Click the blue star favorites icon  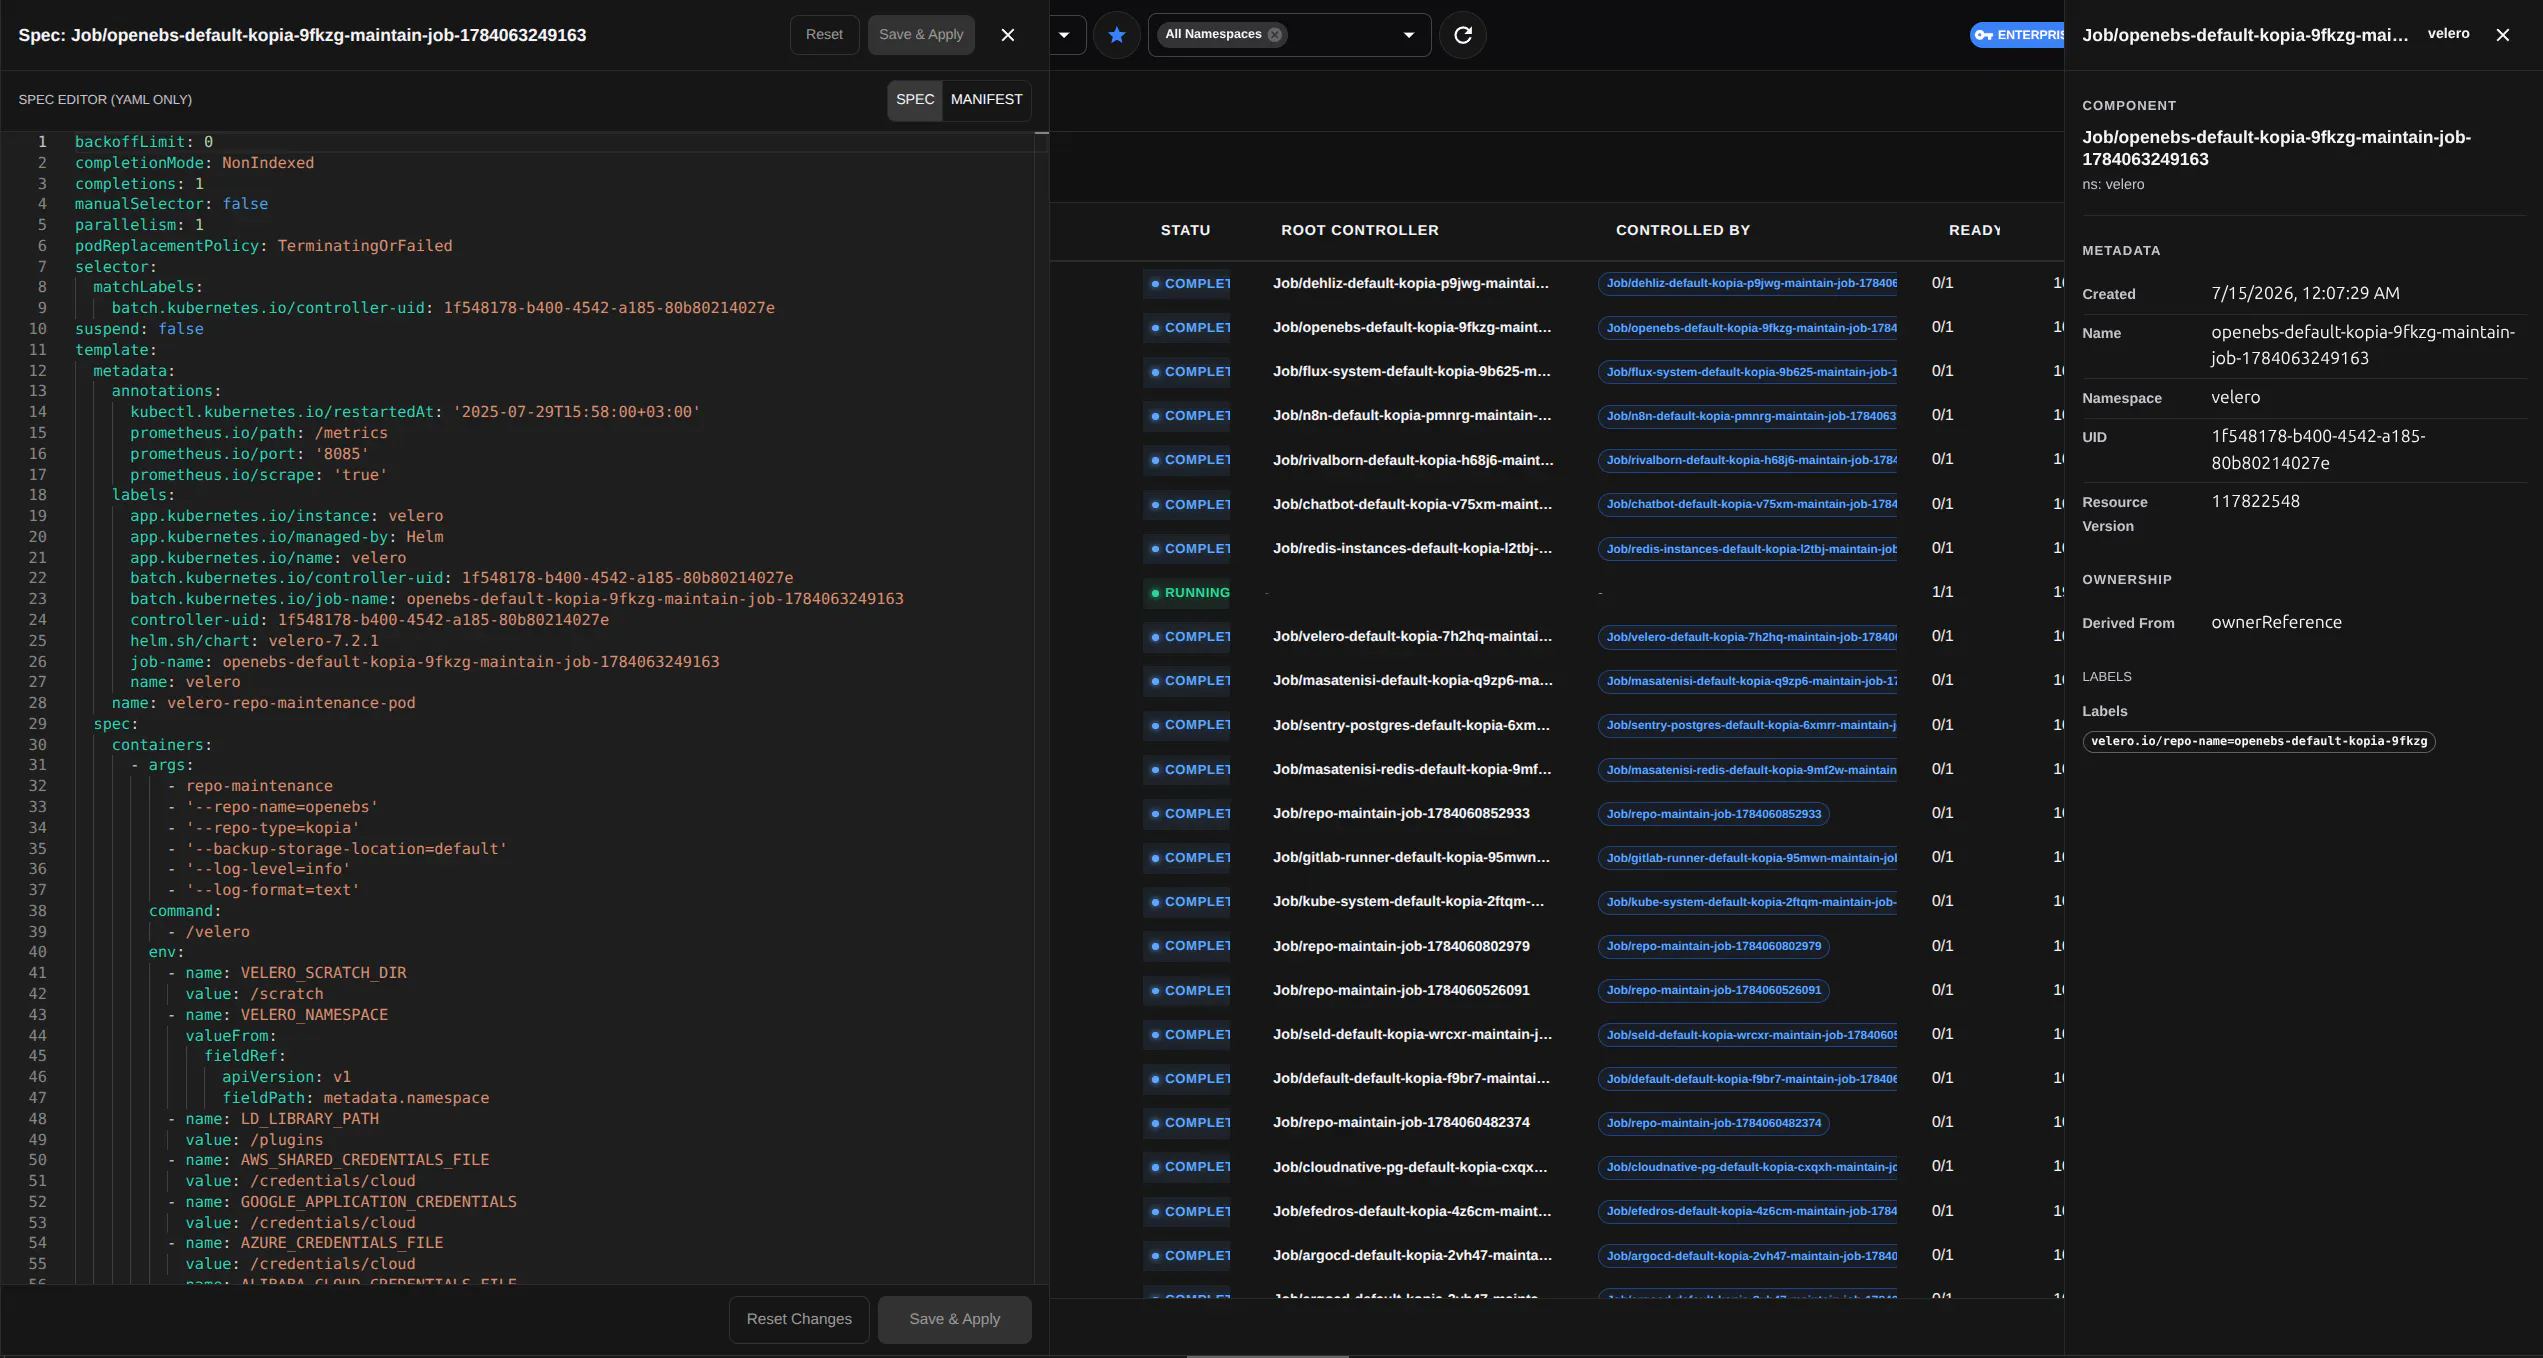[1116, 35]
